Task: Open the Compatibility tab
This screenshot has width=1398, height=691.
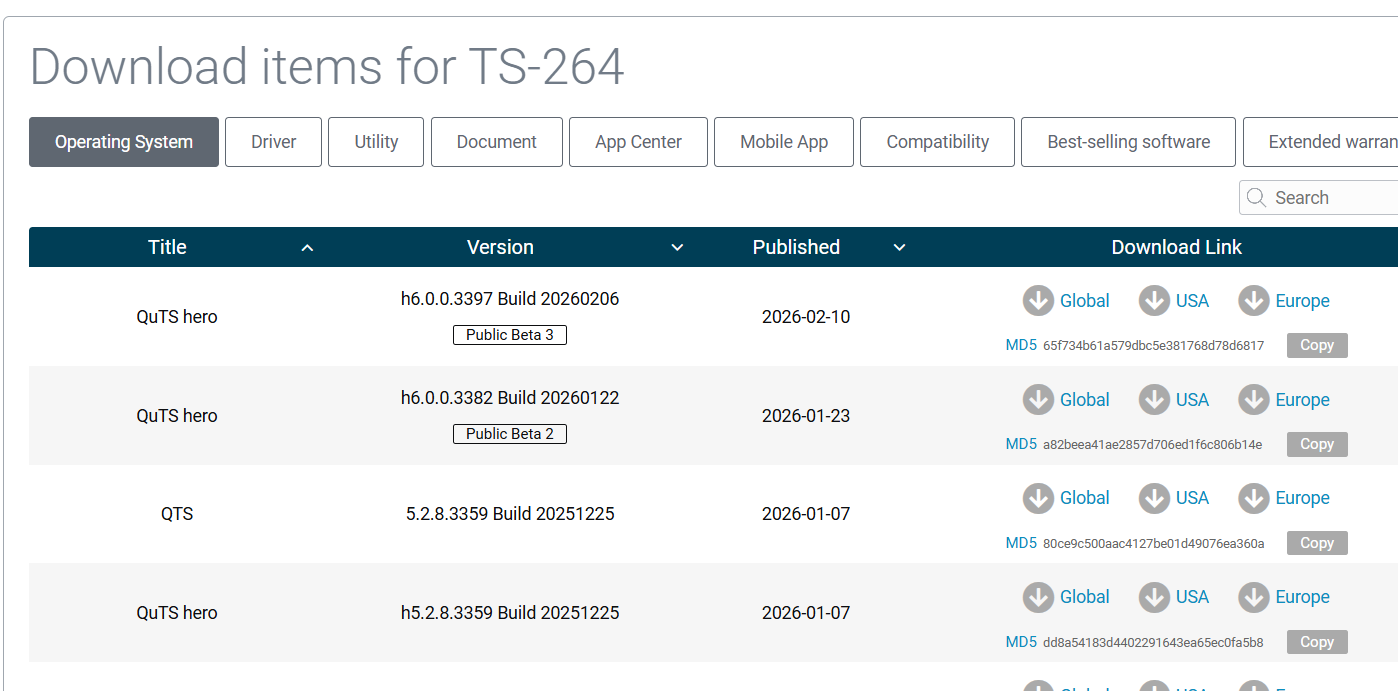Action: (x=937, y=142)
